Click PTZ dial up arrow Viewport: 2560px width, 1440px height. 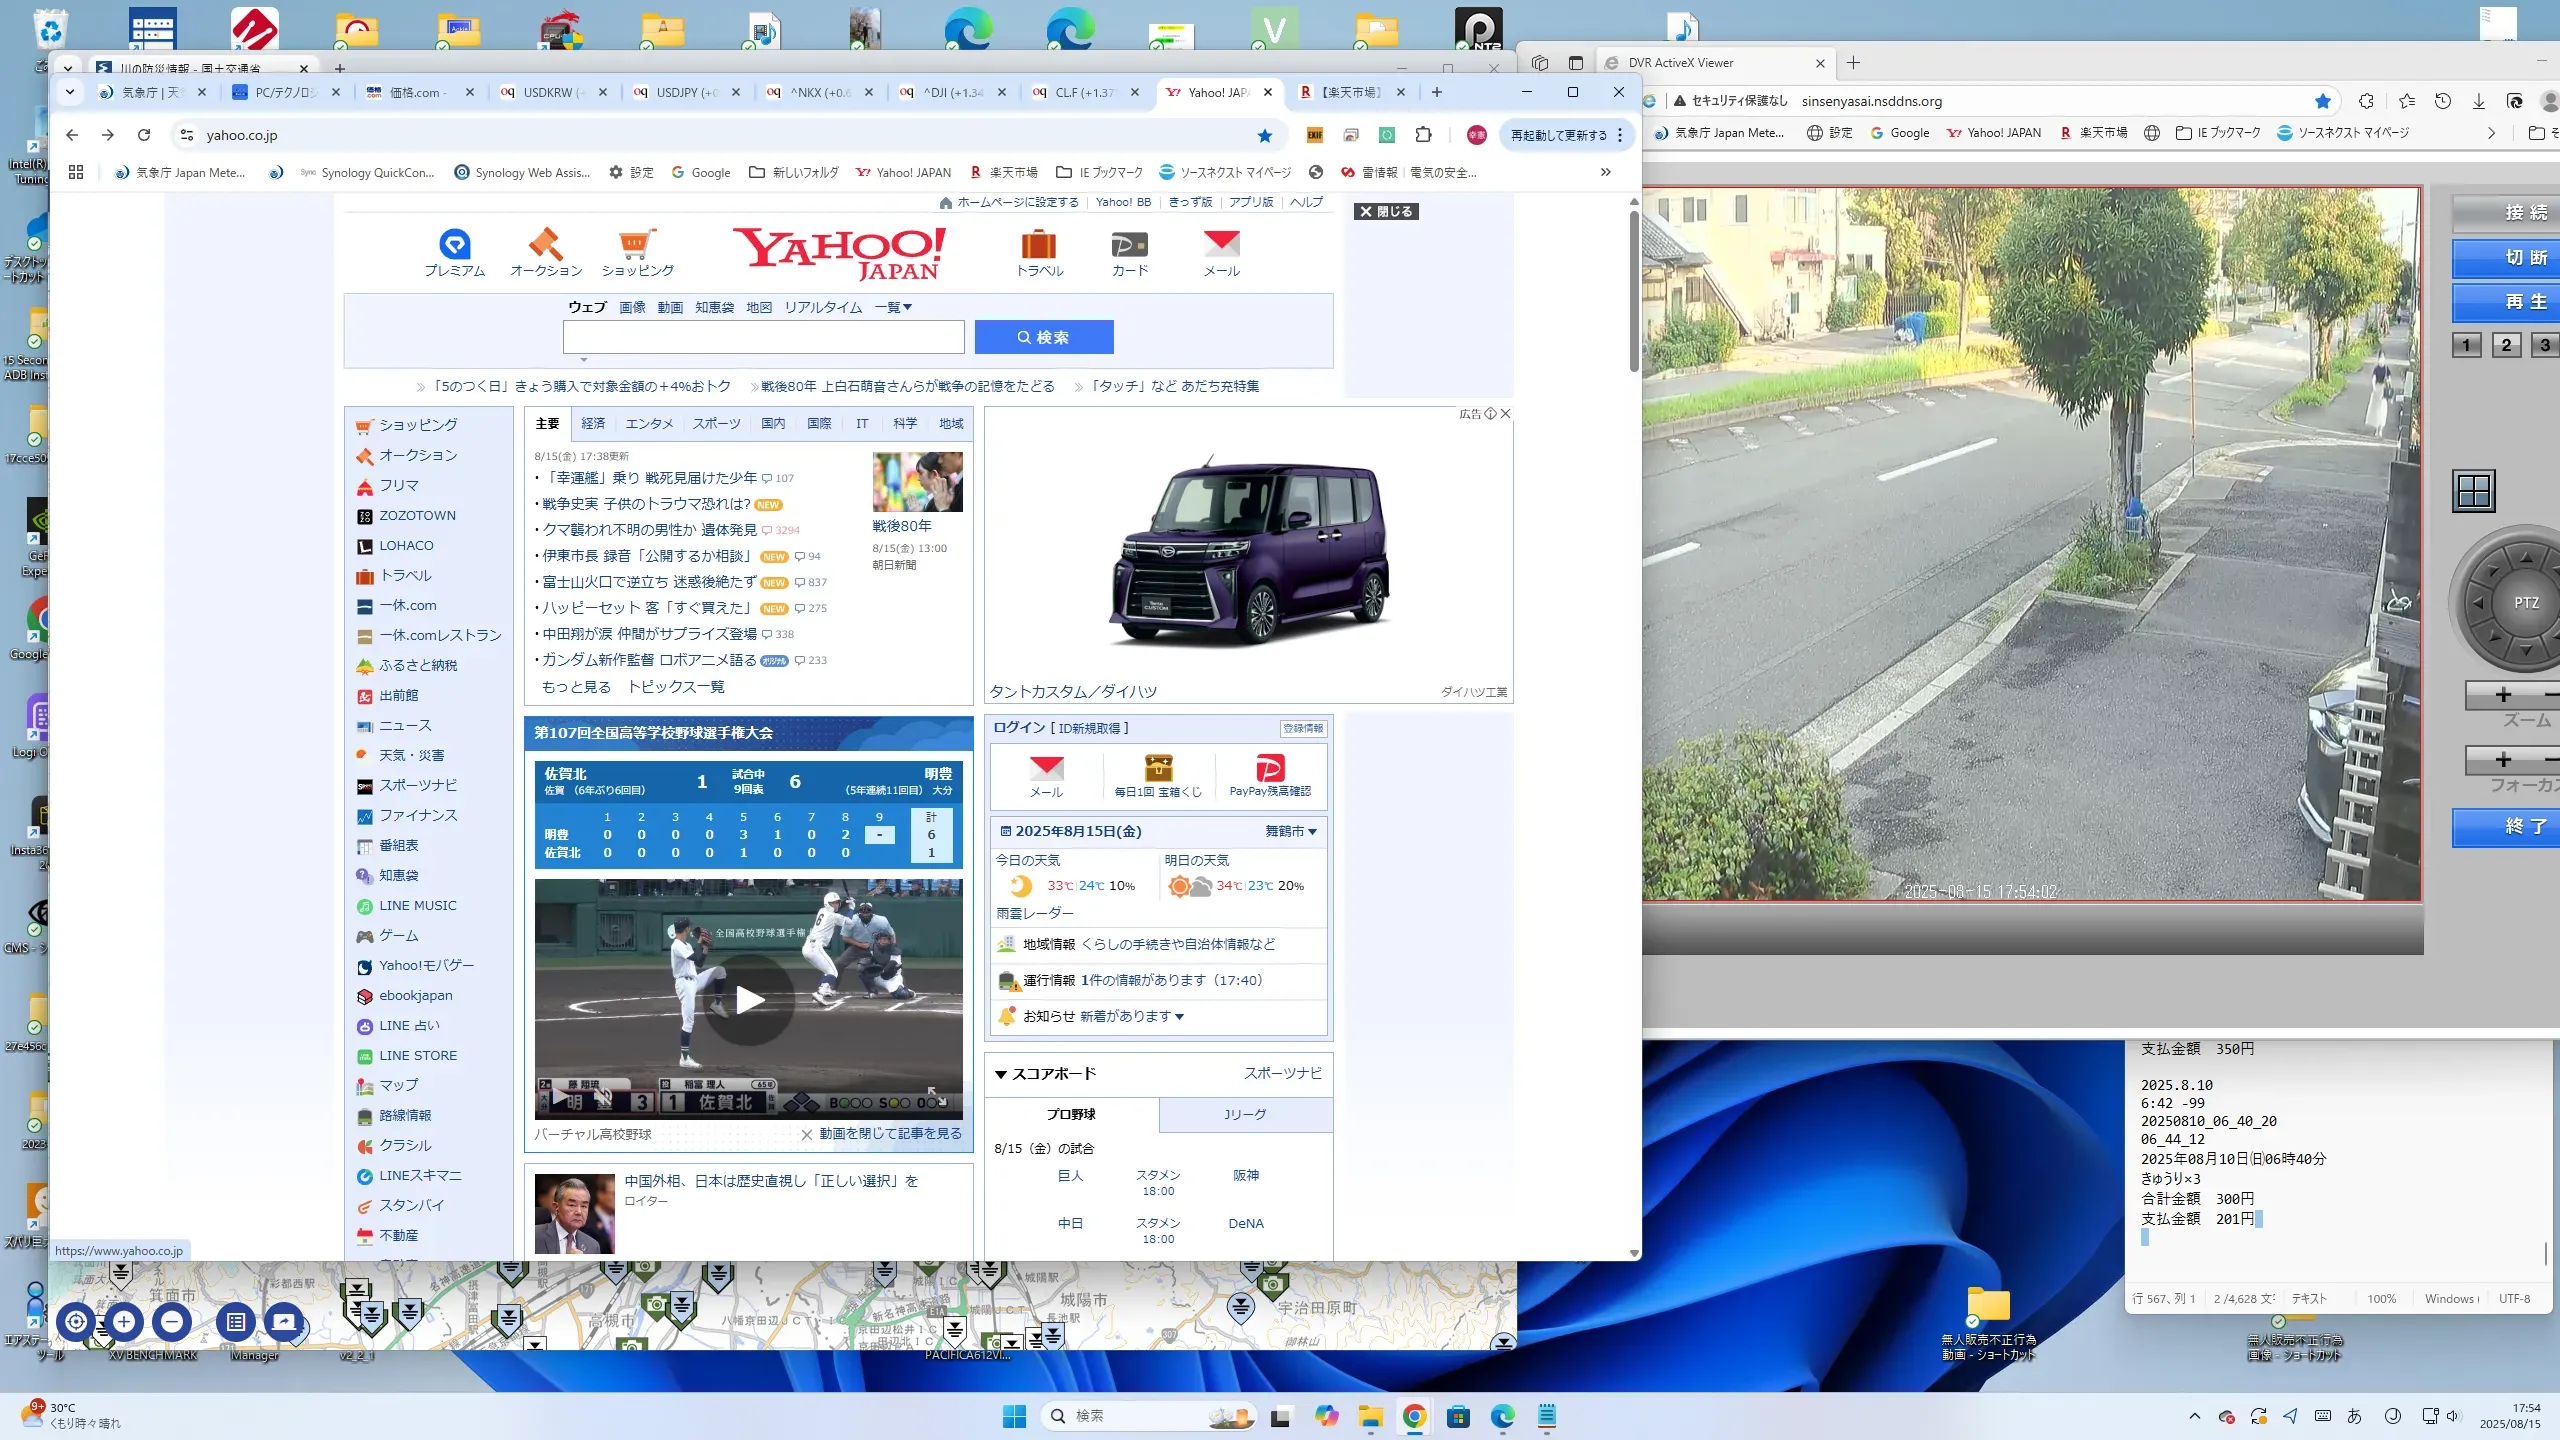pos(2526,558)
